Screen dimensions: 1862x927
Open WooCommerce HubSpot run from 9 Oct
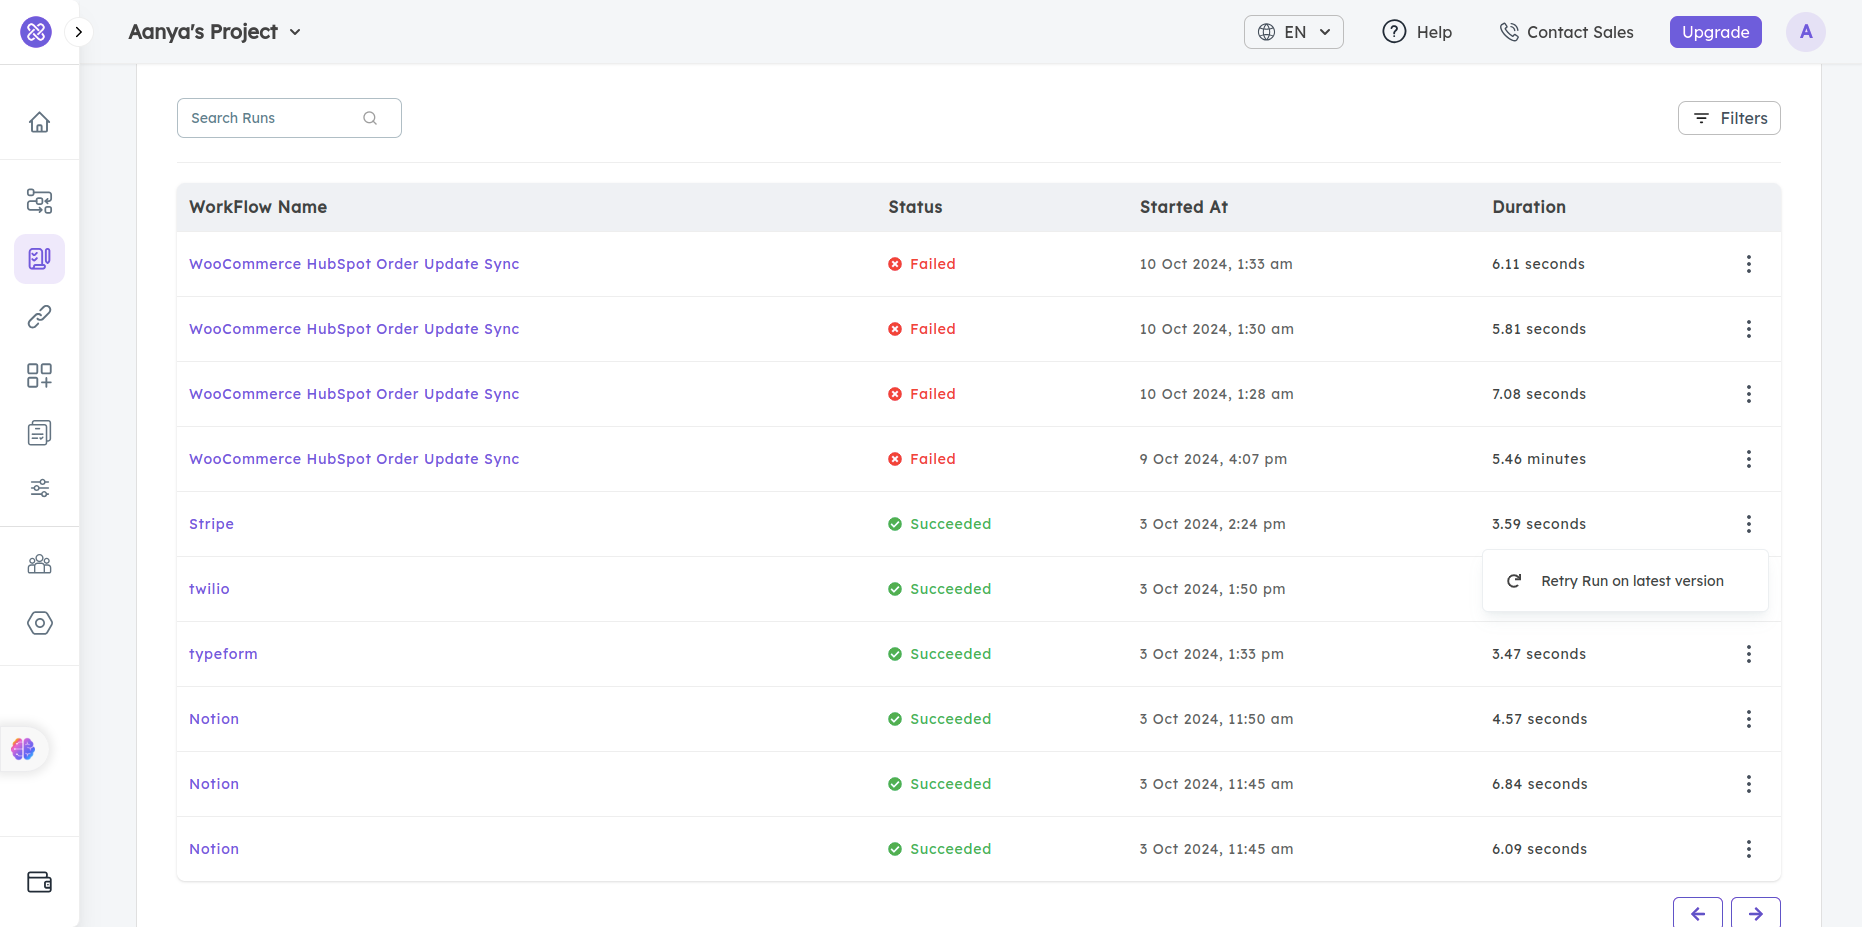354,459
